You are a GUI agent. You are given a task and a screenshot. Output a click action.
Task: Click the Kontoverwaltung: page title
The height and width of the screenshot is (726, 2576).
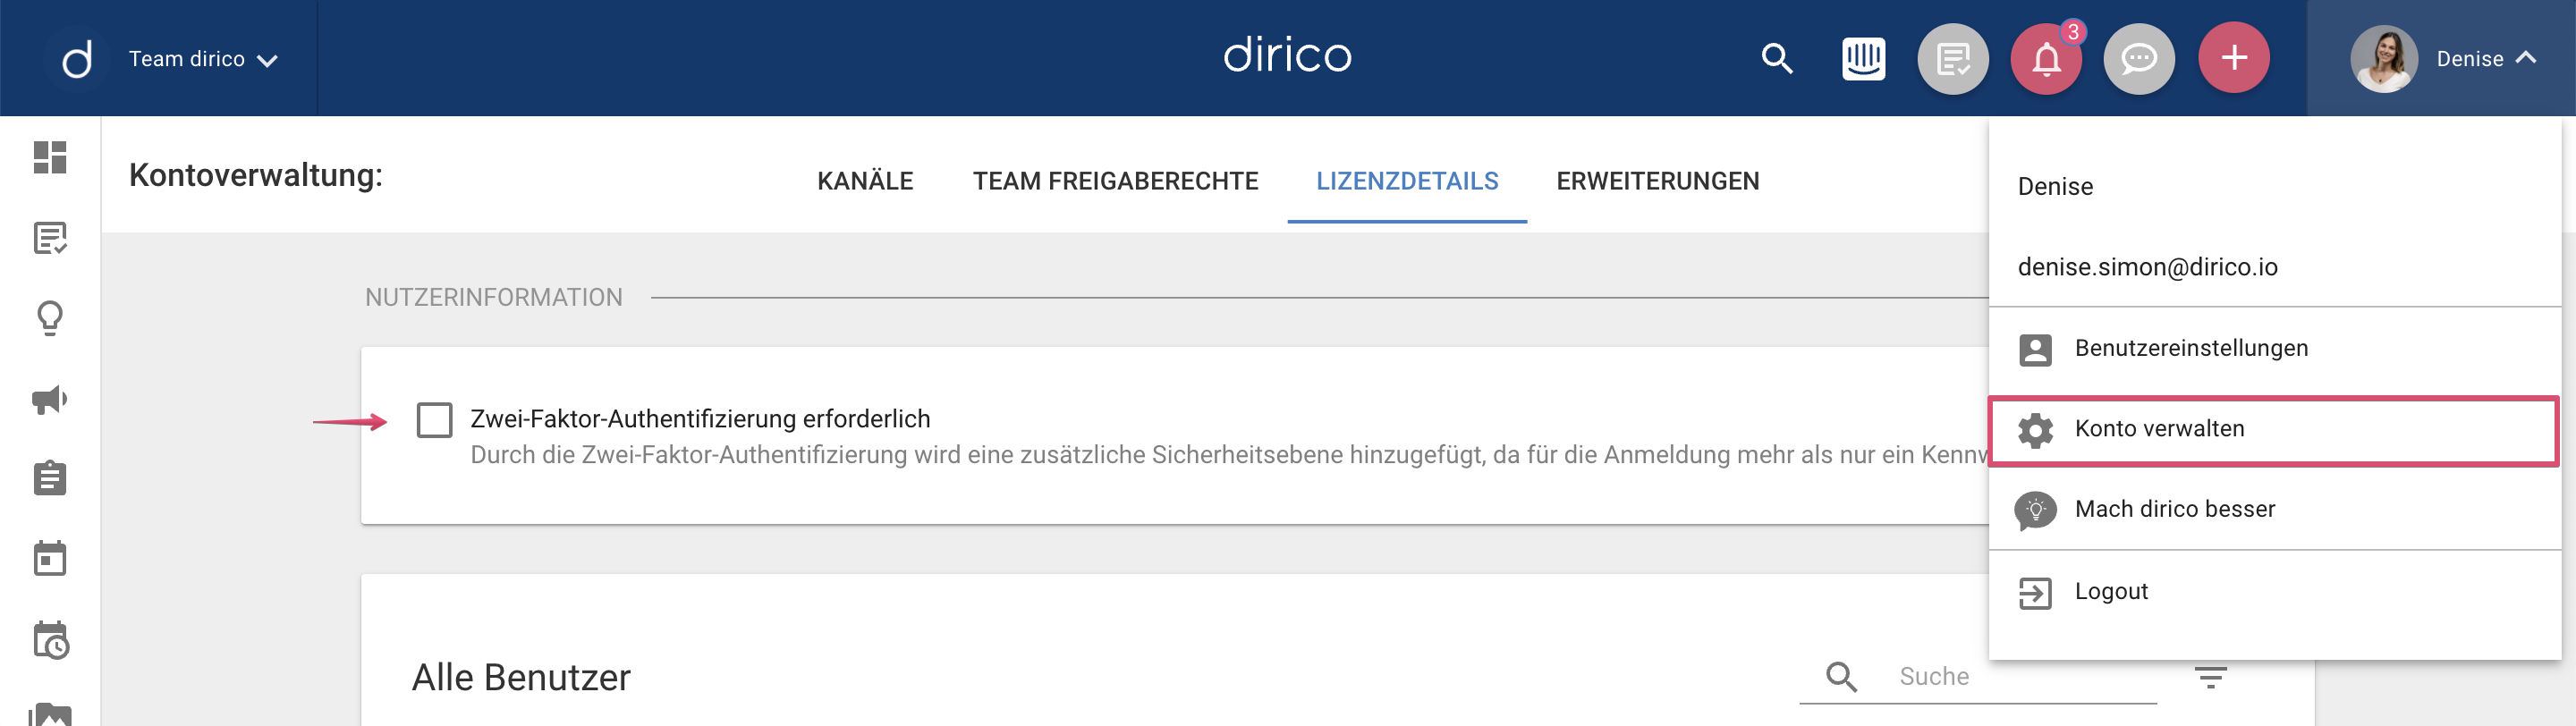(x=256, y=175)
